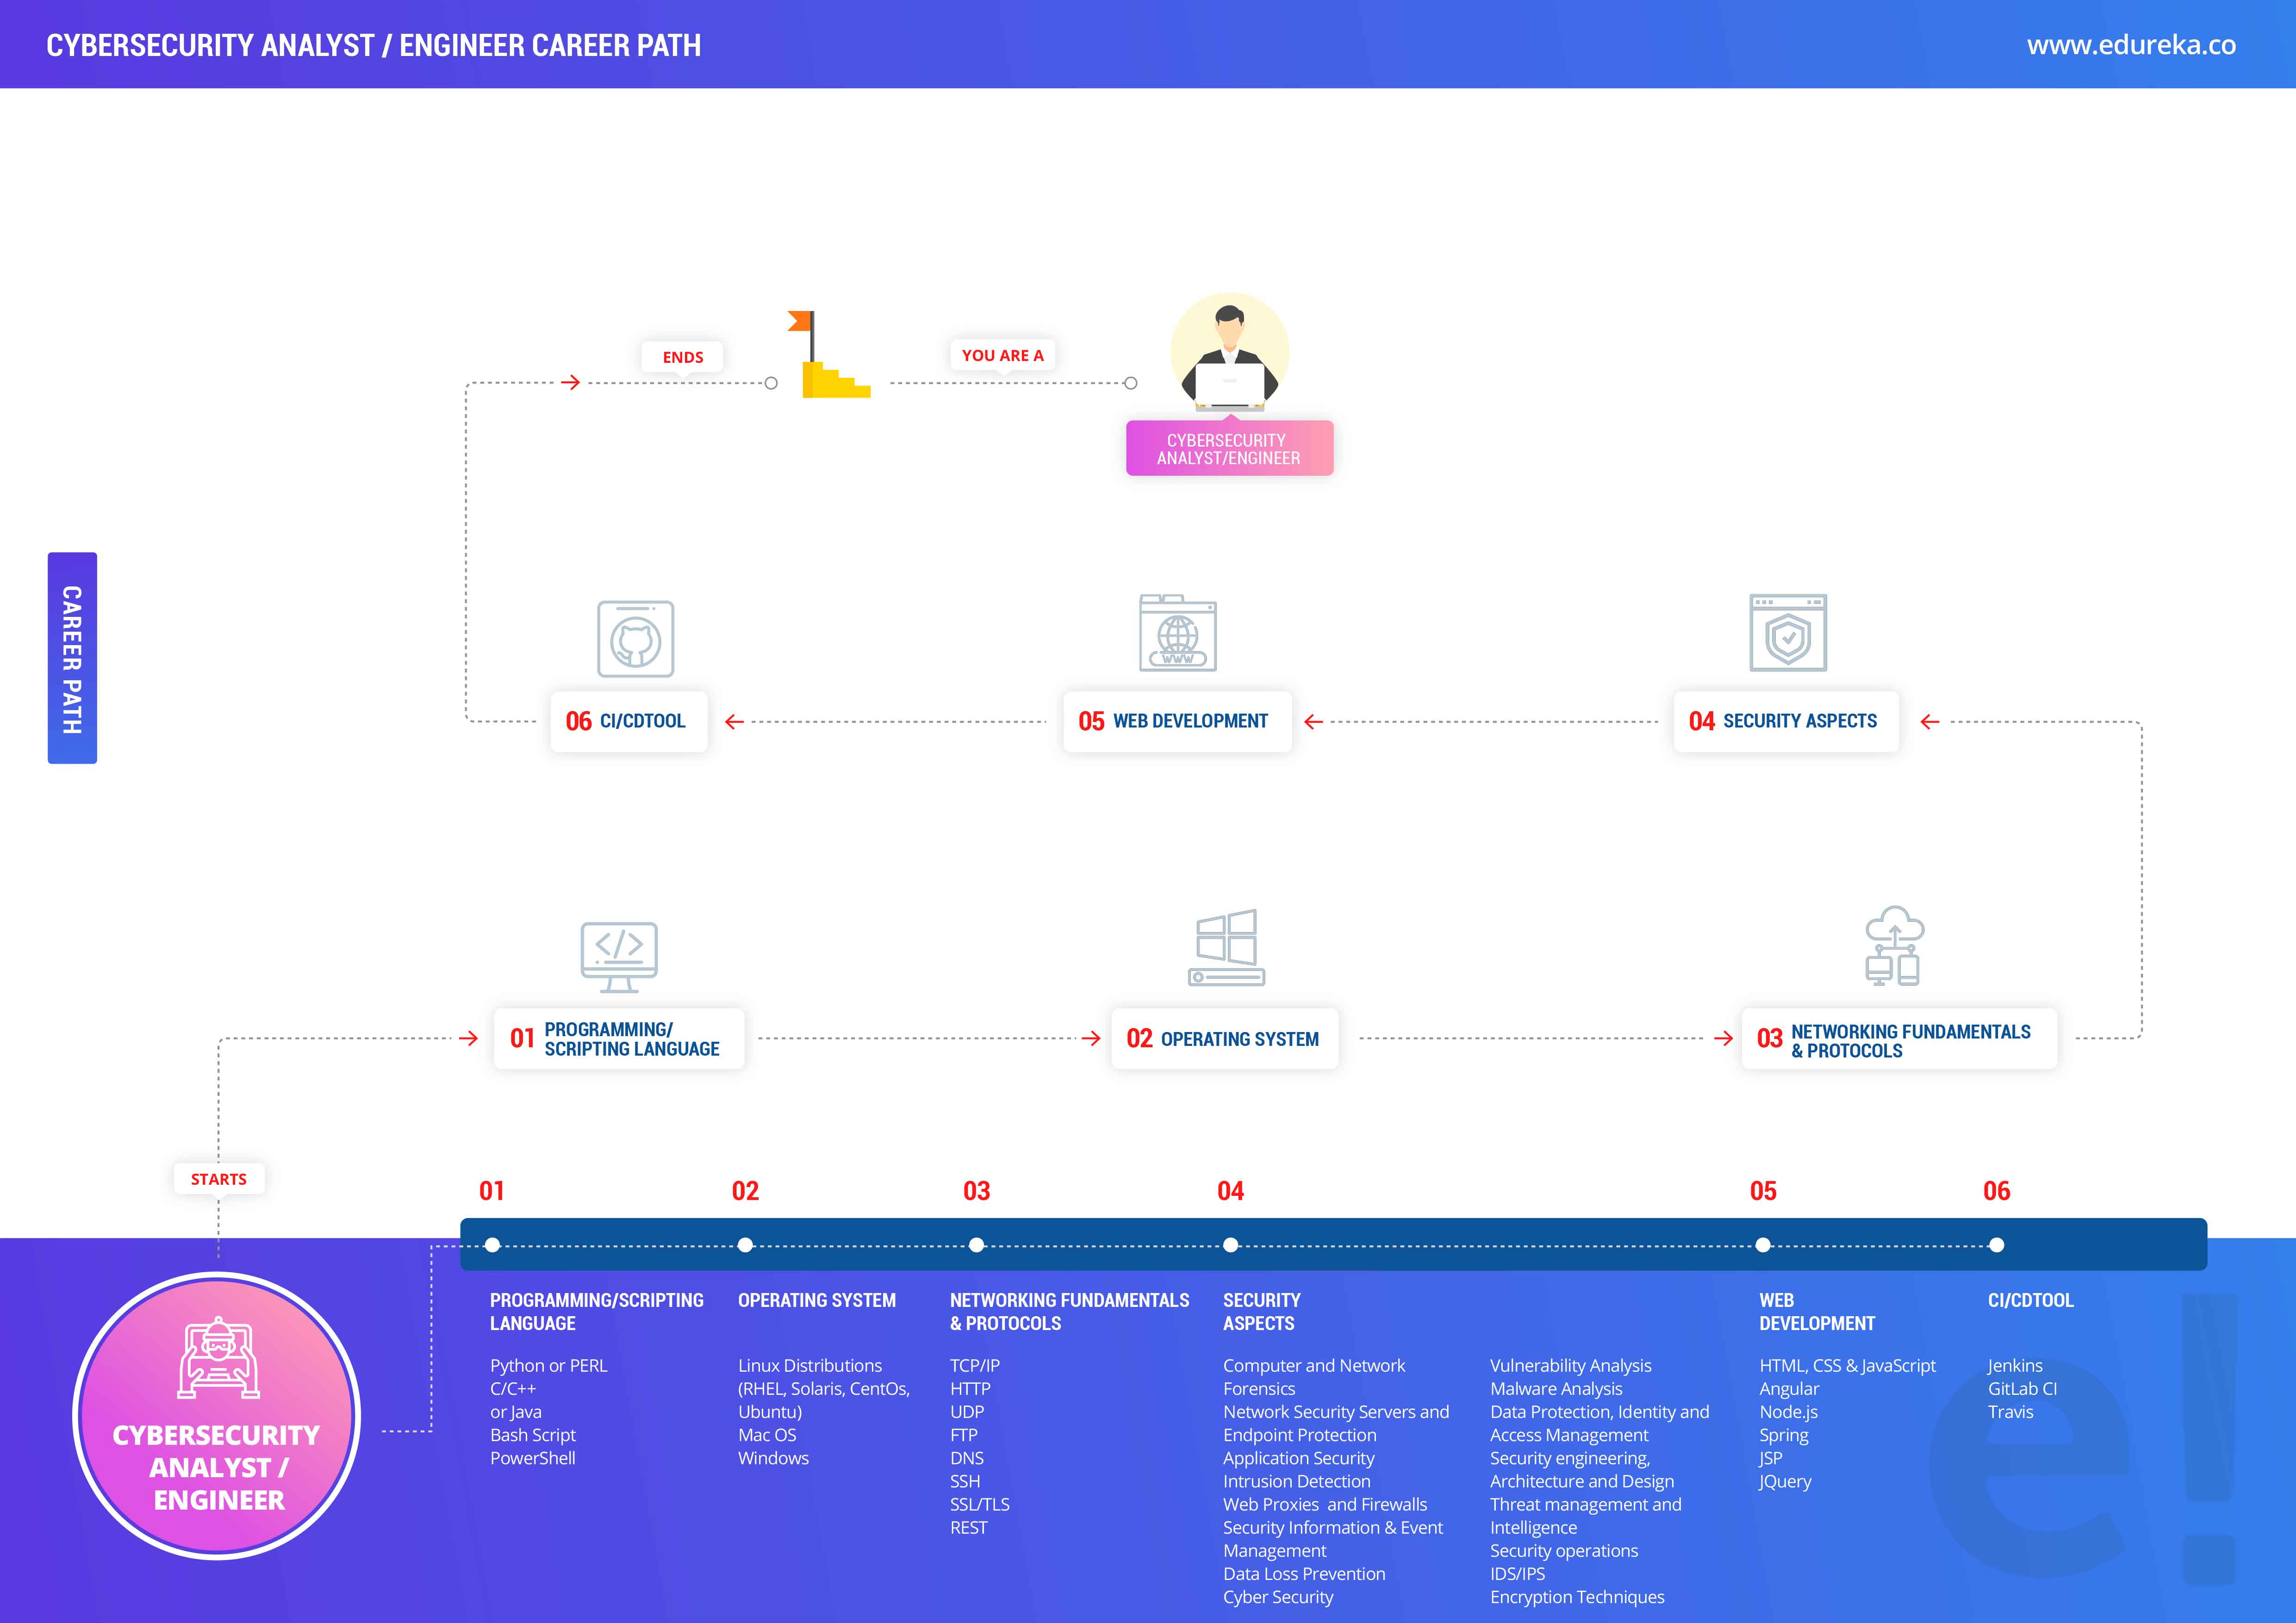Click the GitHub CI/CD tool icon
The height and width of the screenshot is (1623, 2296).
click(635, 639)
